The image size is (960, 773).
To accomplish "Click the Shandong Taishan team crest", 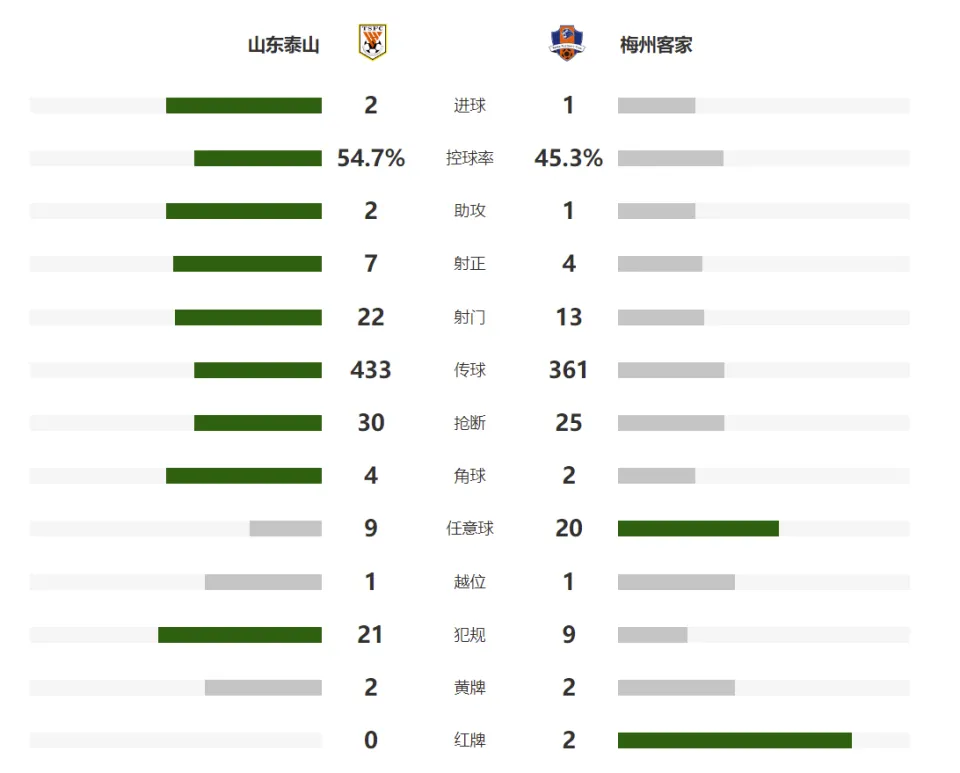I will [x=372, y=43].
